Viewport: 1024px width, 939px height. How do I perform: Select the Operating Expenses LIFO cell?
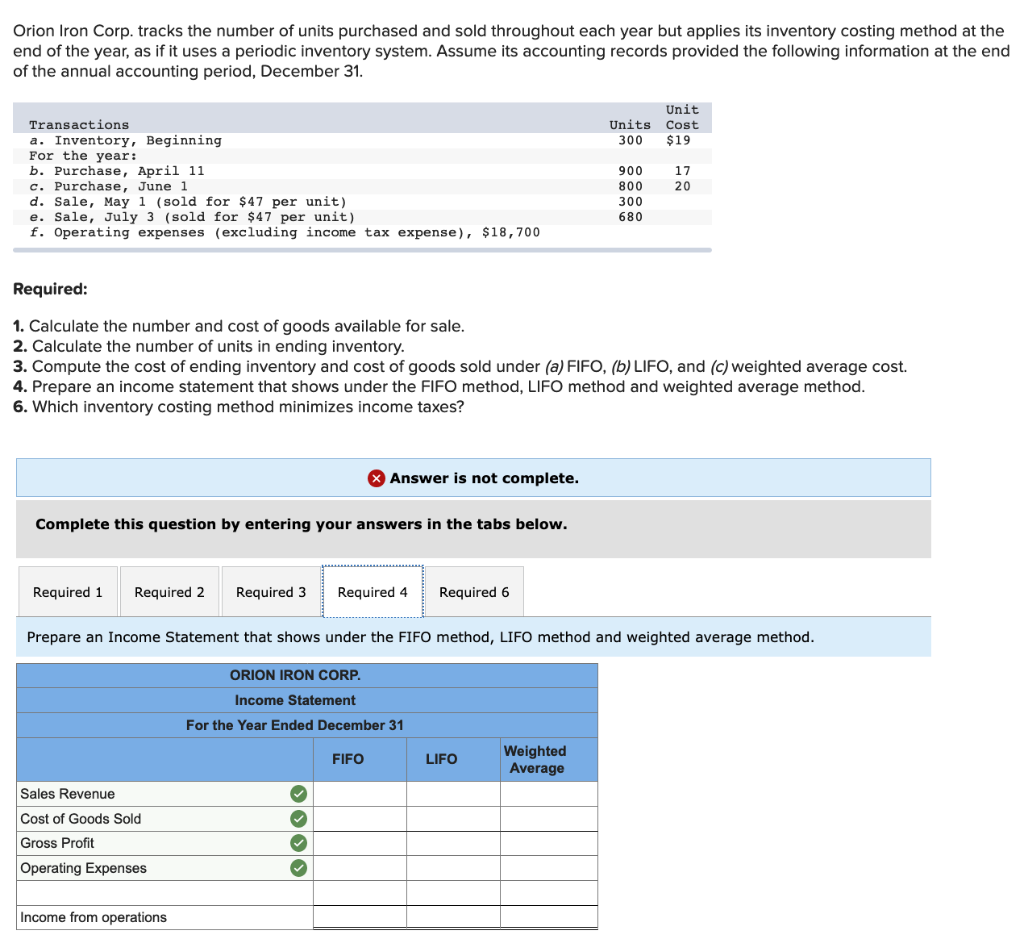(x=453, y=868)
